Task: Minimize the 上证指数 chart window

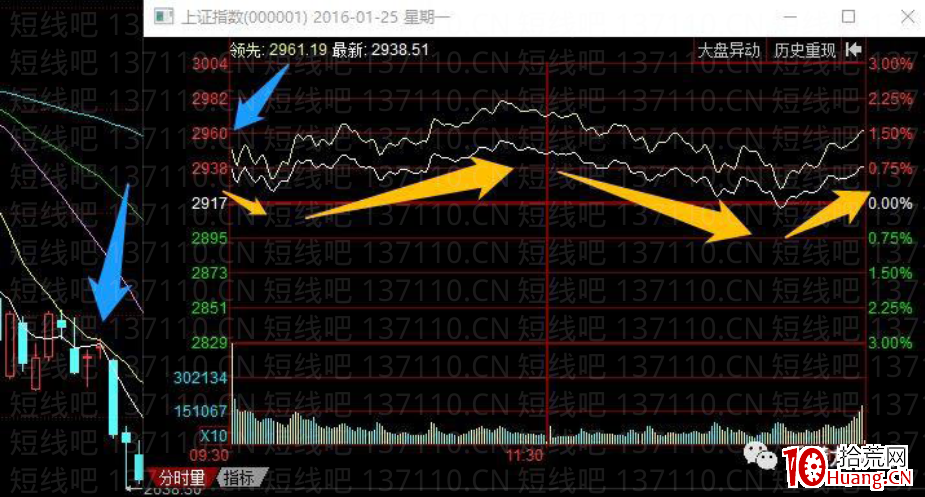Action: coord(790,17)
